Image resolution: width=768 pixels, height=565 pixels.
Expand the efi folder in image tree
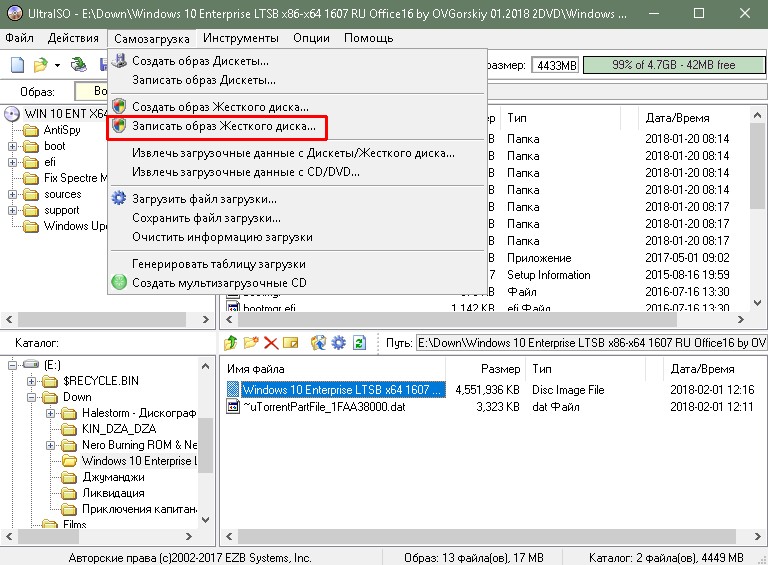coord(12,163)
